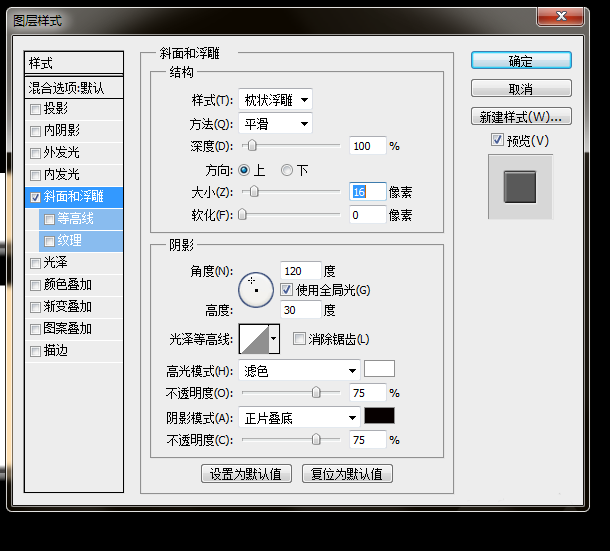Viewport: 610px width, 551px height.
Task: Click the gloss contour curve thumbnail
Action: (x=254, y=340)
